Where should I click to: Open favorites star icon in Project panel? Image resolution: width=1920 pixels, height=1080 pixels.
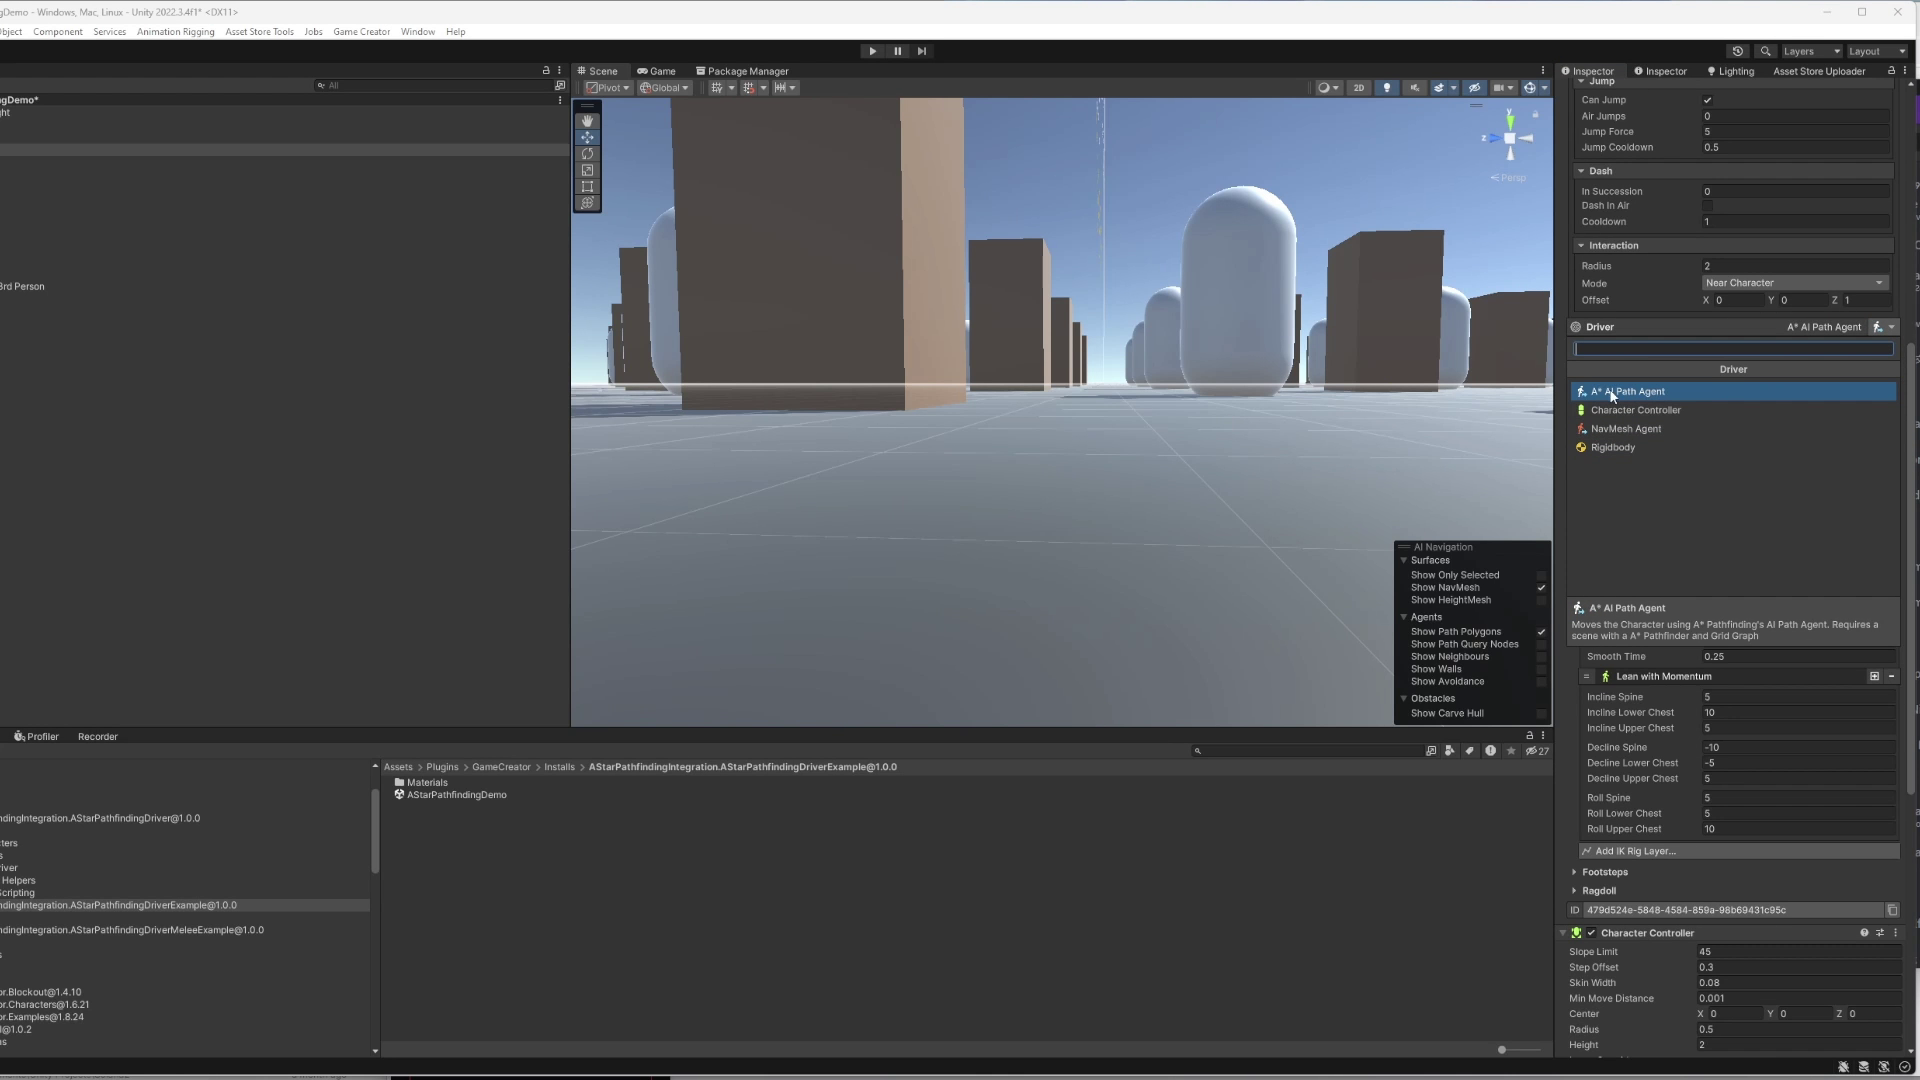point(1511,751)
